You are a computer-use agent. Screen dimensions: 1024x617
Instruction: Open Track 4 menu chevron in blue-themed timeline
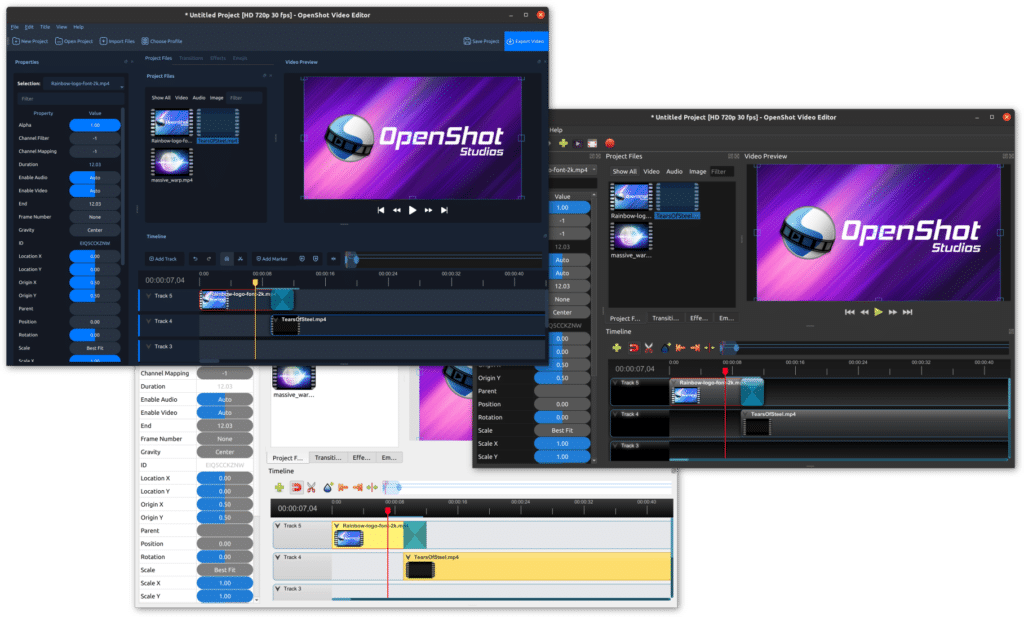(x=149, y=321)
